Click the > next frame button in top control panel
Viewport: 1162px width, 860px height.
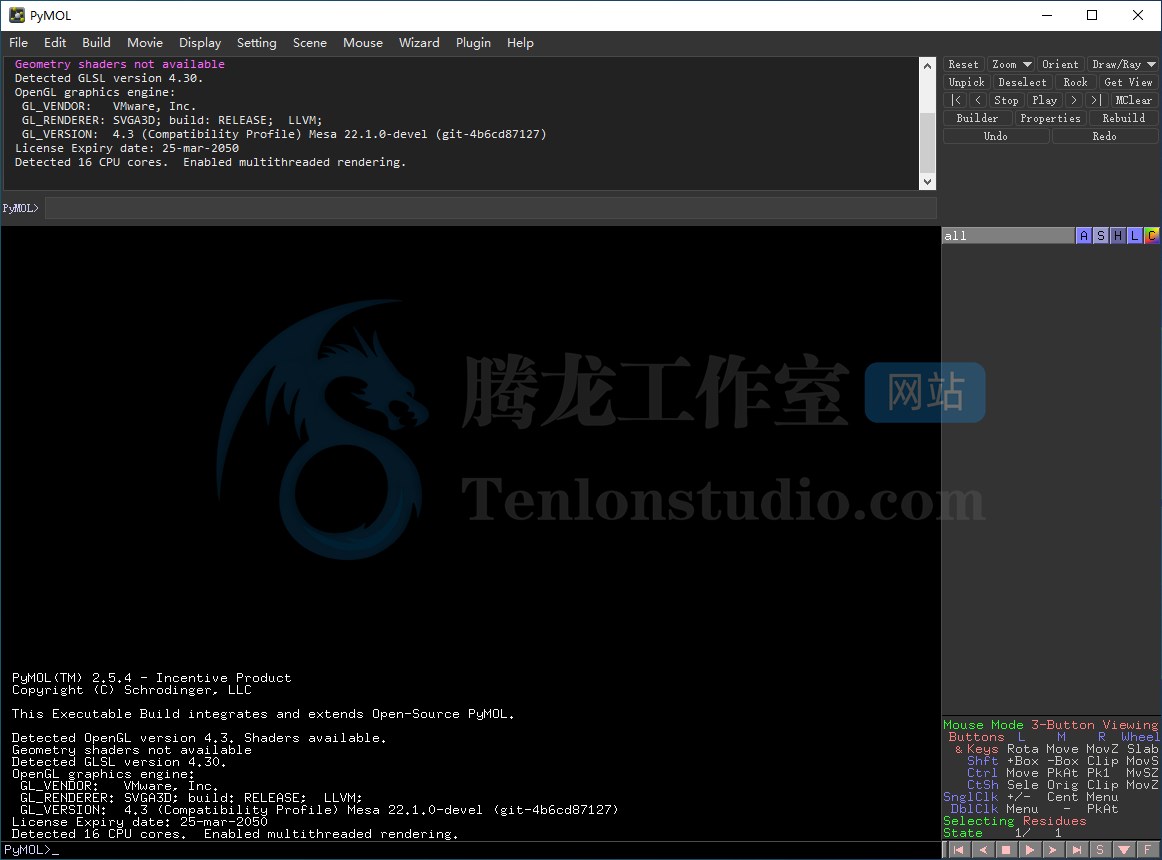(x=1074, y=100)
